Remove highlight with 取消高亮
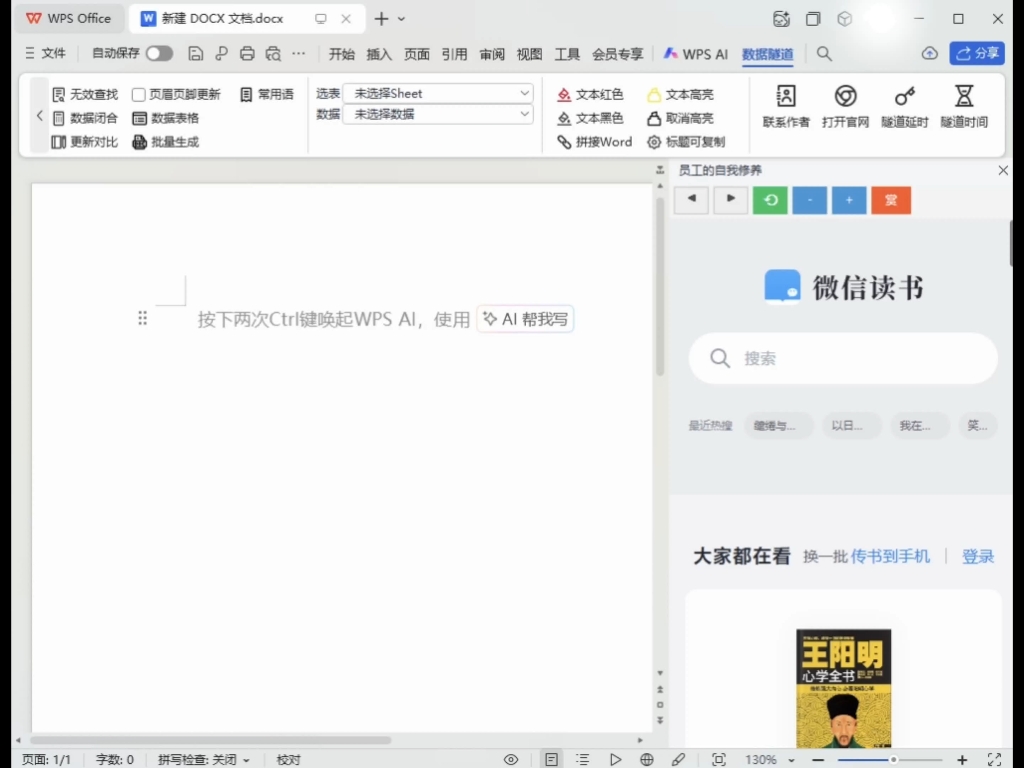Image resolution: width=1024 pixels, height=768 pixels. pyautogui.click(x=680, y=118)
